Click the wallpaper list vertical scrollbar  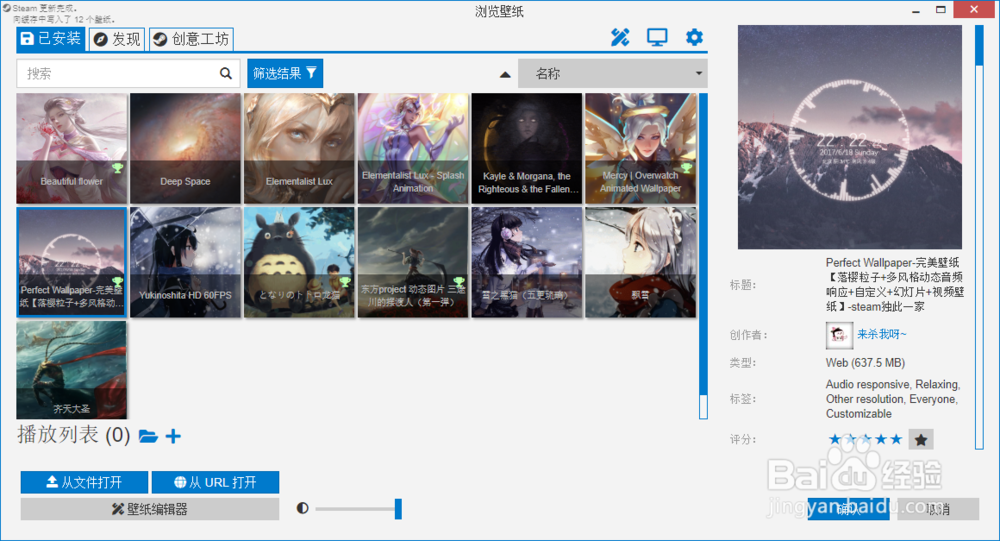[x=703, y=255]
